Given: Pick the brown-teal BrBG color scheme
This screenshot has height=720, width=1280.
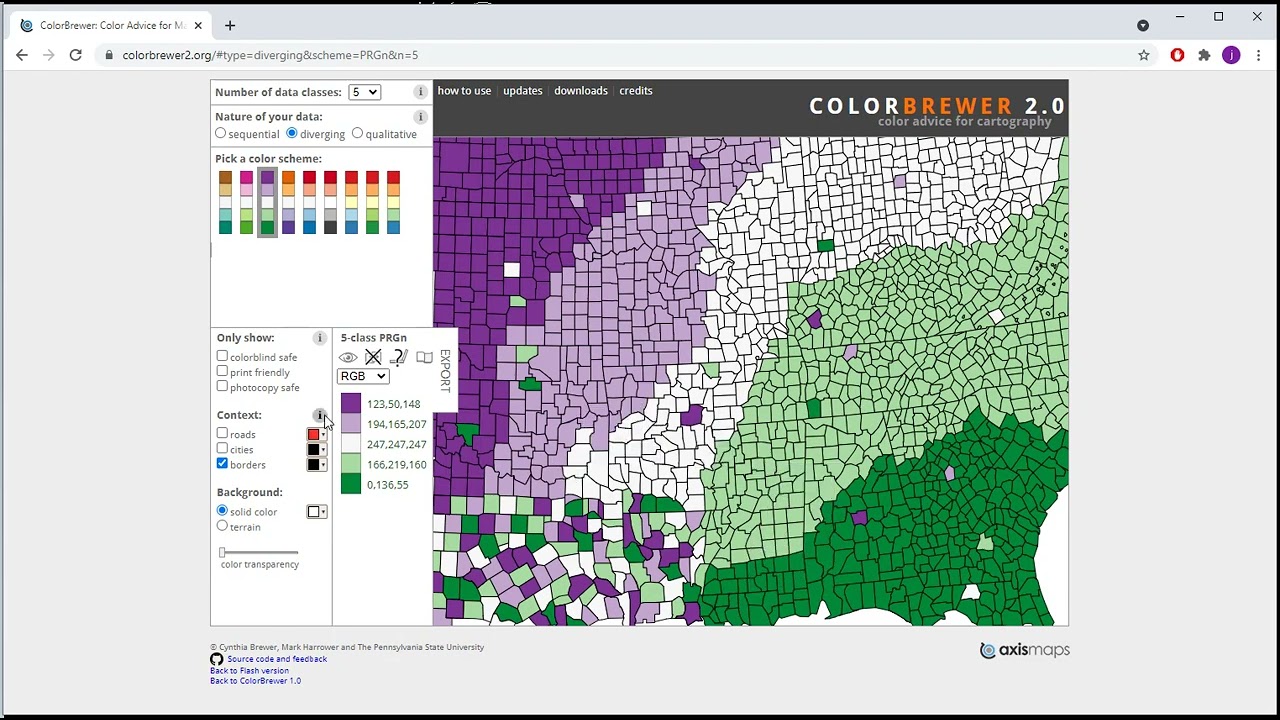Looking at the screenshot, I should (x=225, y=202).
